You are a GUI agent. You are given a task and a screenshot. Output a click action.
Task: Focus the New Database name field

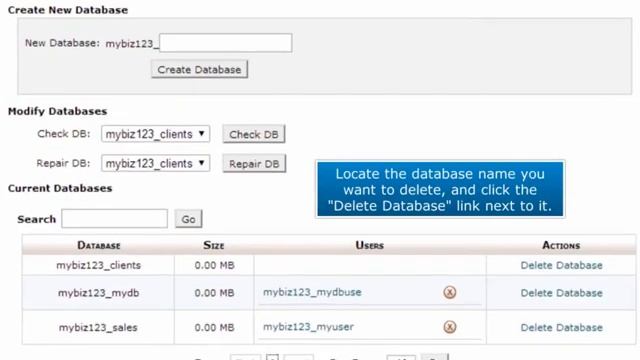226,43
